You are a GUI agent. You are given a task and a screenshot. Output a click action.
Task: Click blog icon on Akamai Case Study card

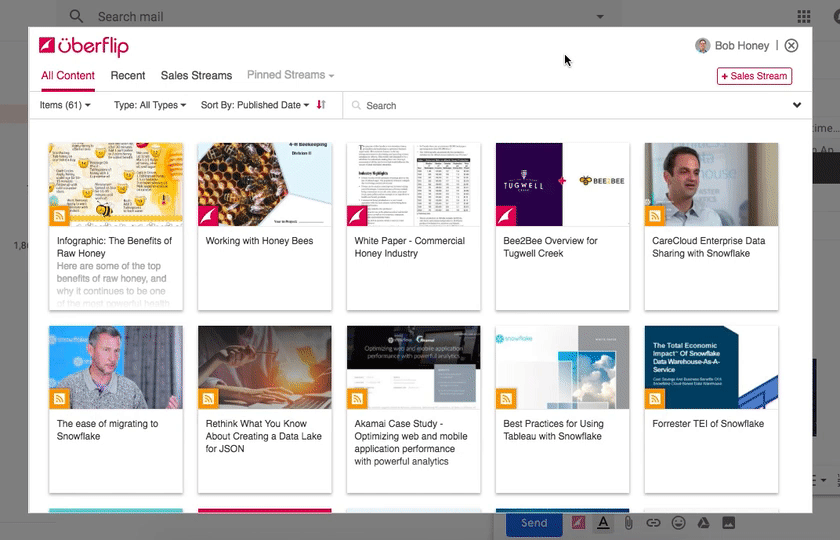(357, 399)
